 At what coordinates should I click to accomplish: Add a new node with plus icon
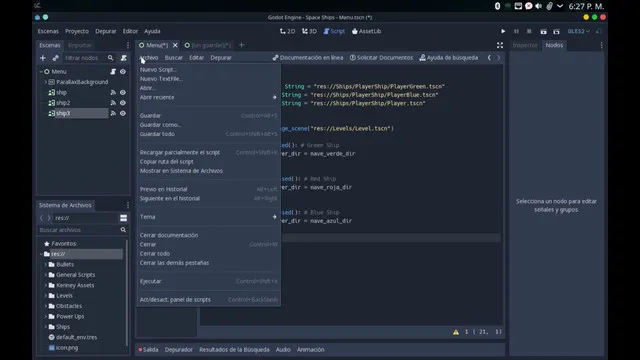coord(43,58)
